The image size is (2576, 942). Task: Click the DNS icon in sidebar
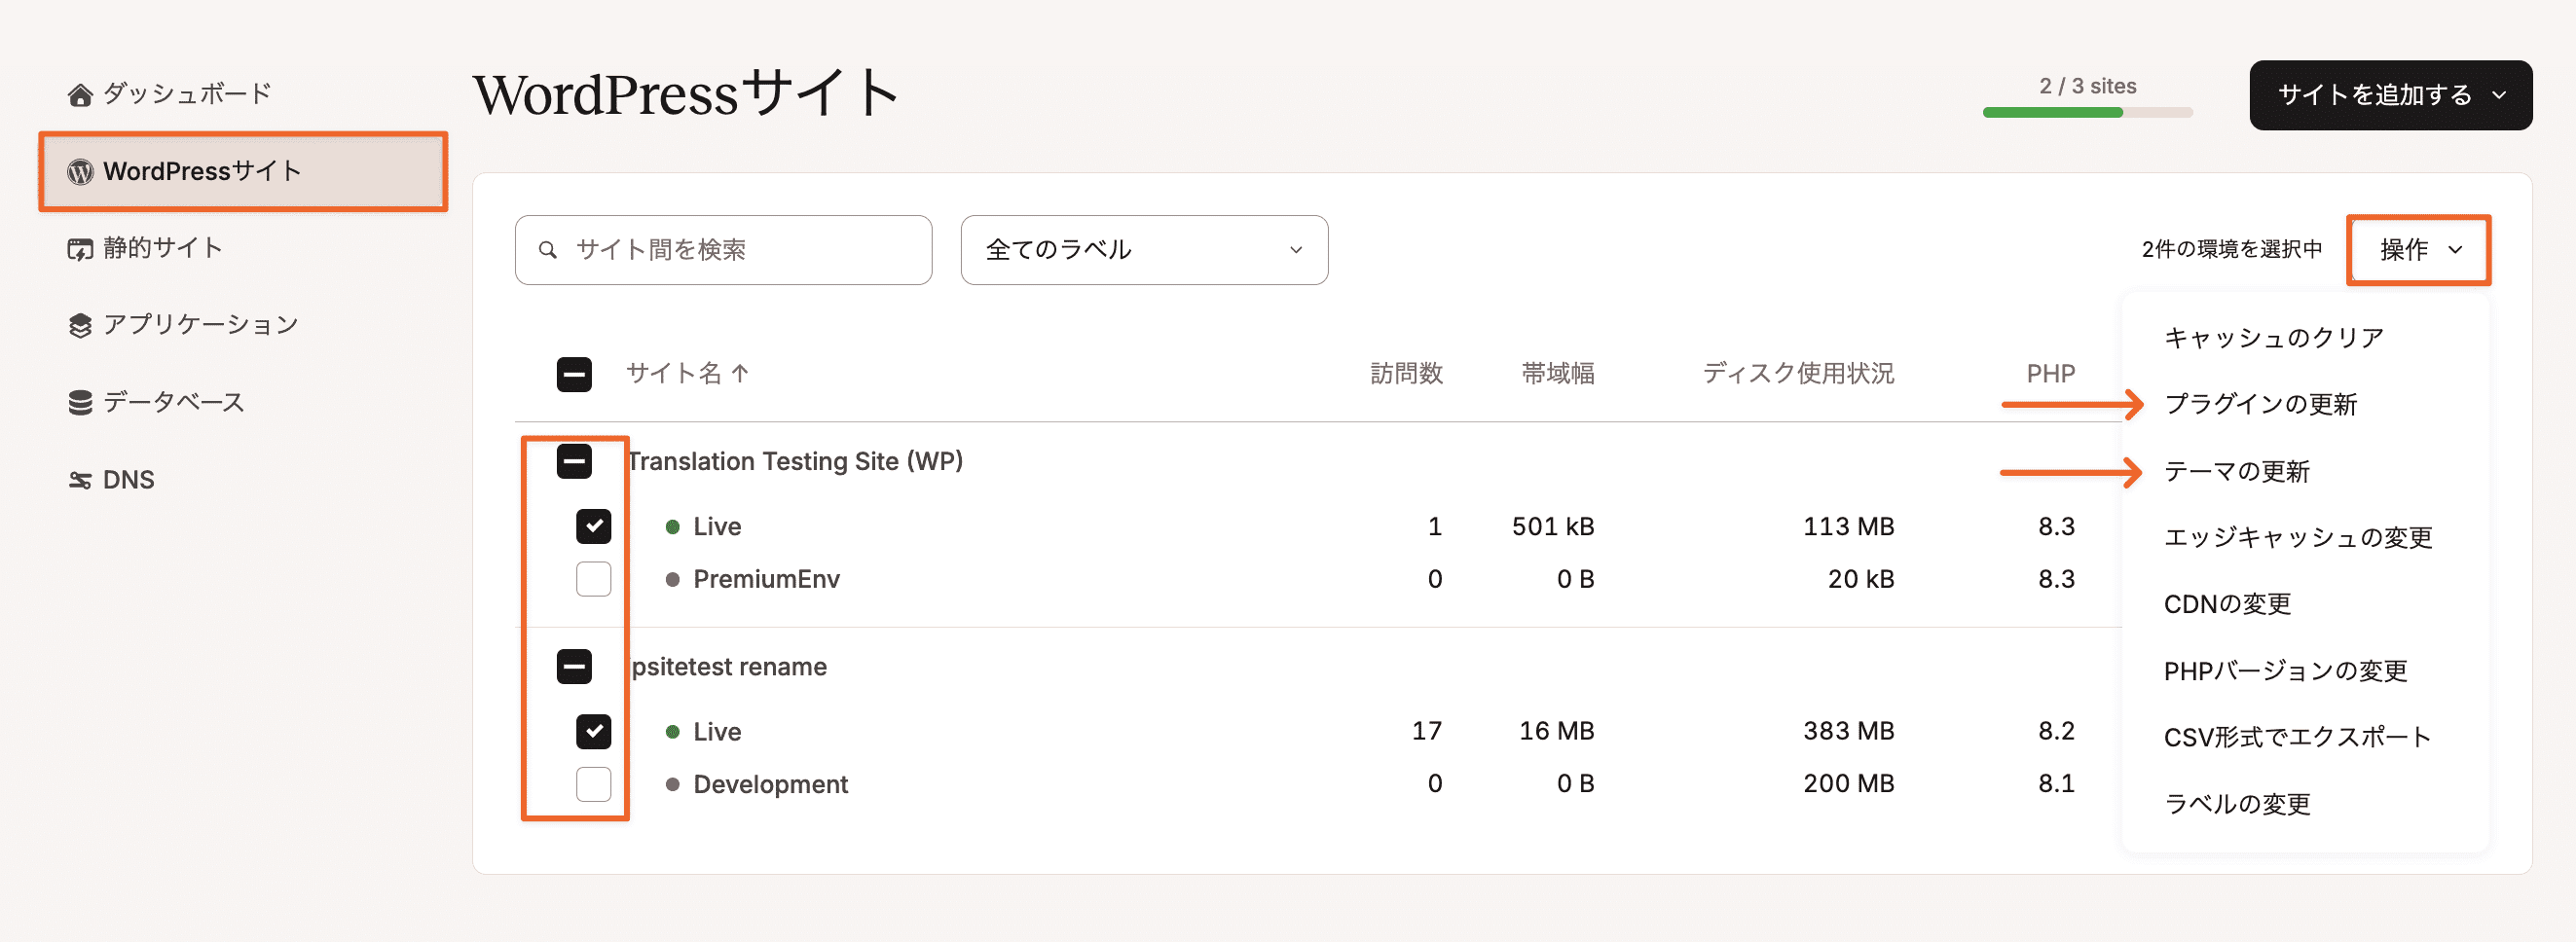[x=80, y=481]
